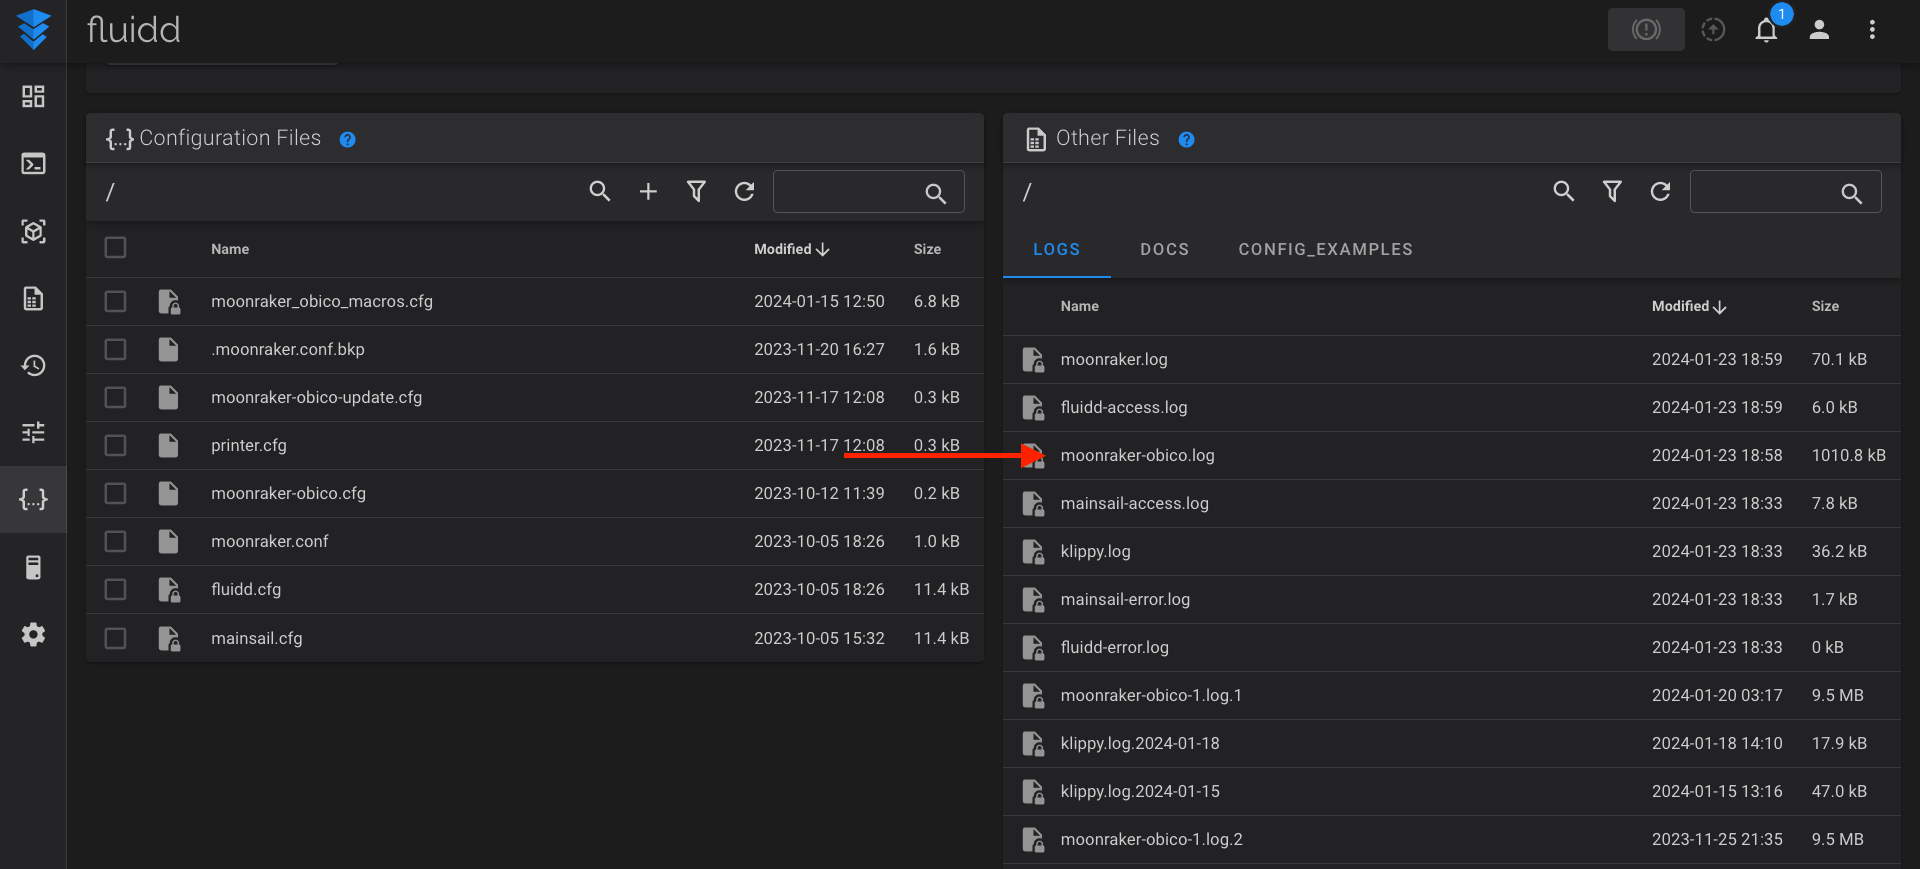The image size is (1920, 869).
Task: Open the Configuration braces sidebar icon
Action: [x=33, y=499]
